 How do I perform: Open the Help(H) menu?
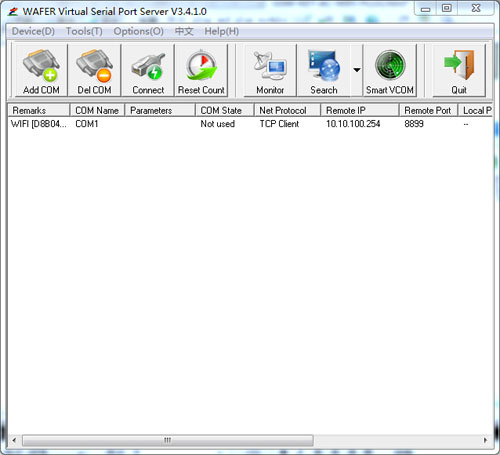pyautogui.click(x=221, y=31)
